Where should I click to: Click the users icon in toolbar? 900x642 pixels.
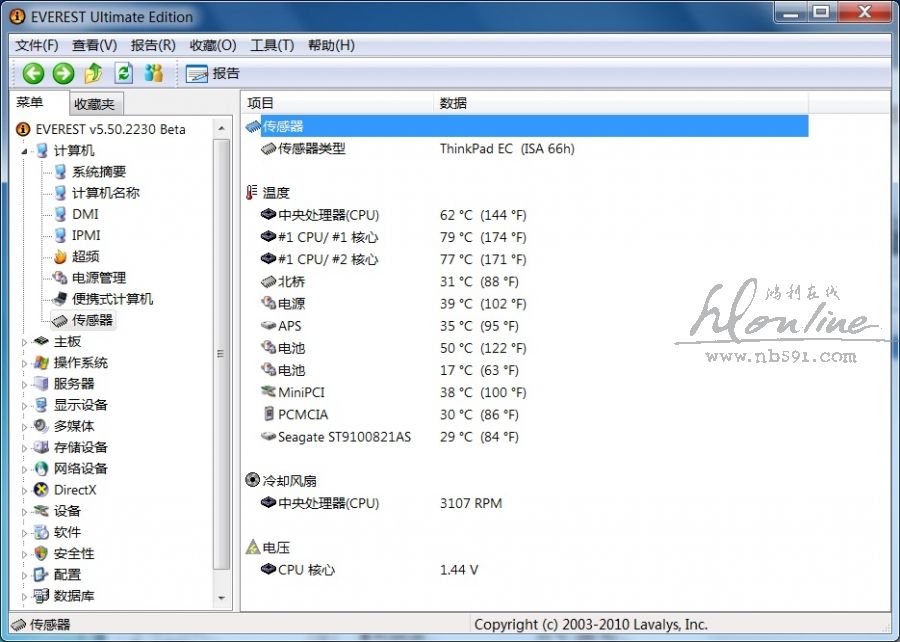pyautogui.click(x=153, y=73)
